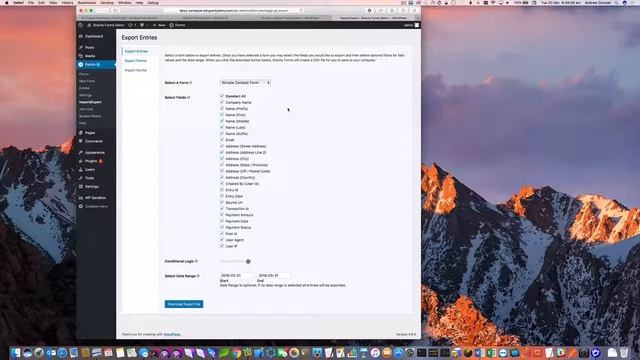Image resolution: width=640 pixels, height=360 pixels.
Task: Open Google Chrome in the Dock
Action: pos(236,353)
